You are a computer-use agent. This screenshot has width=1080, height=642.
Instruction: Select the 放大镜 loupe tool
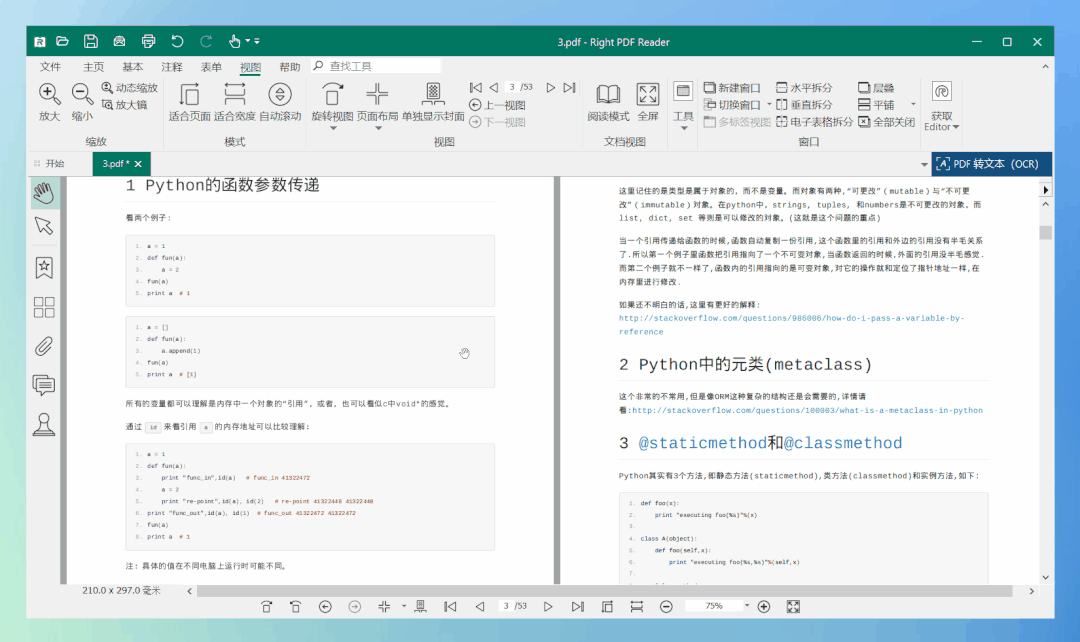(x=124, y=105)
